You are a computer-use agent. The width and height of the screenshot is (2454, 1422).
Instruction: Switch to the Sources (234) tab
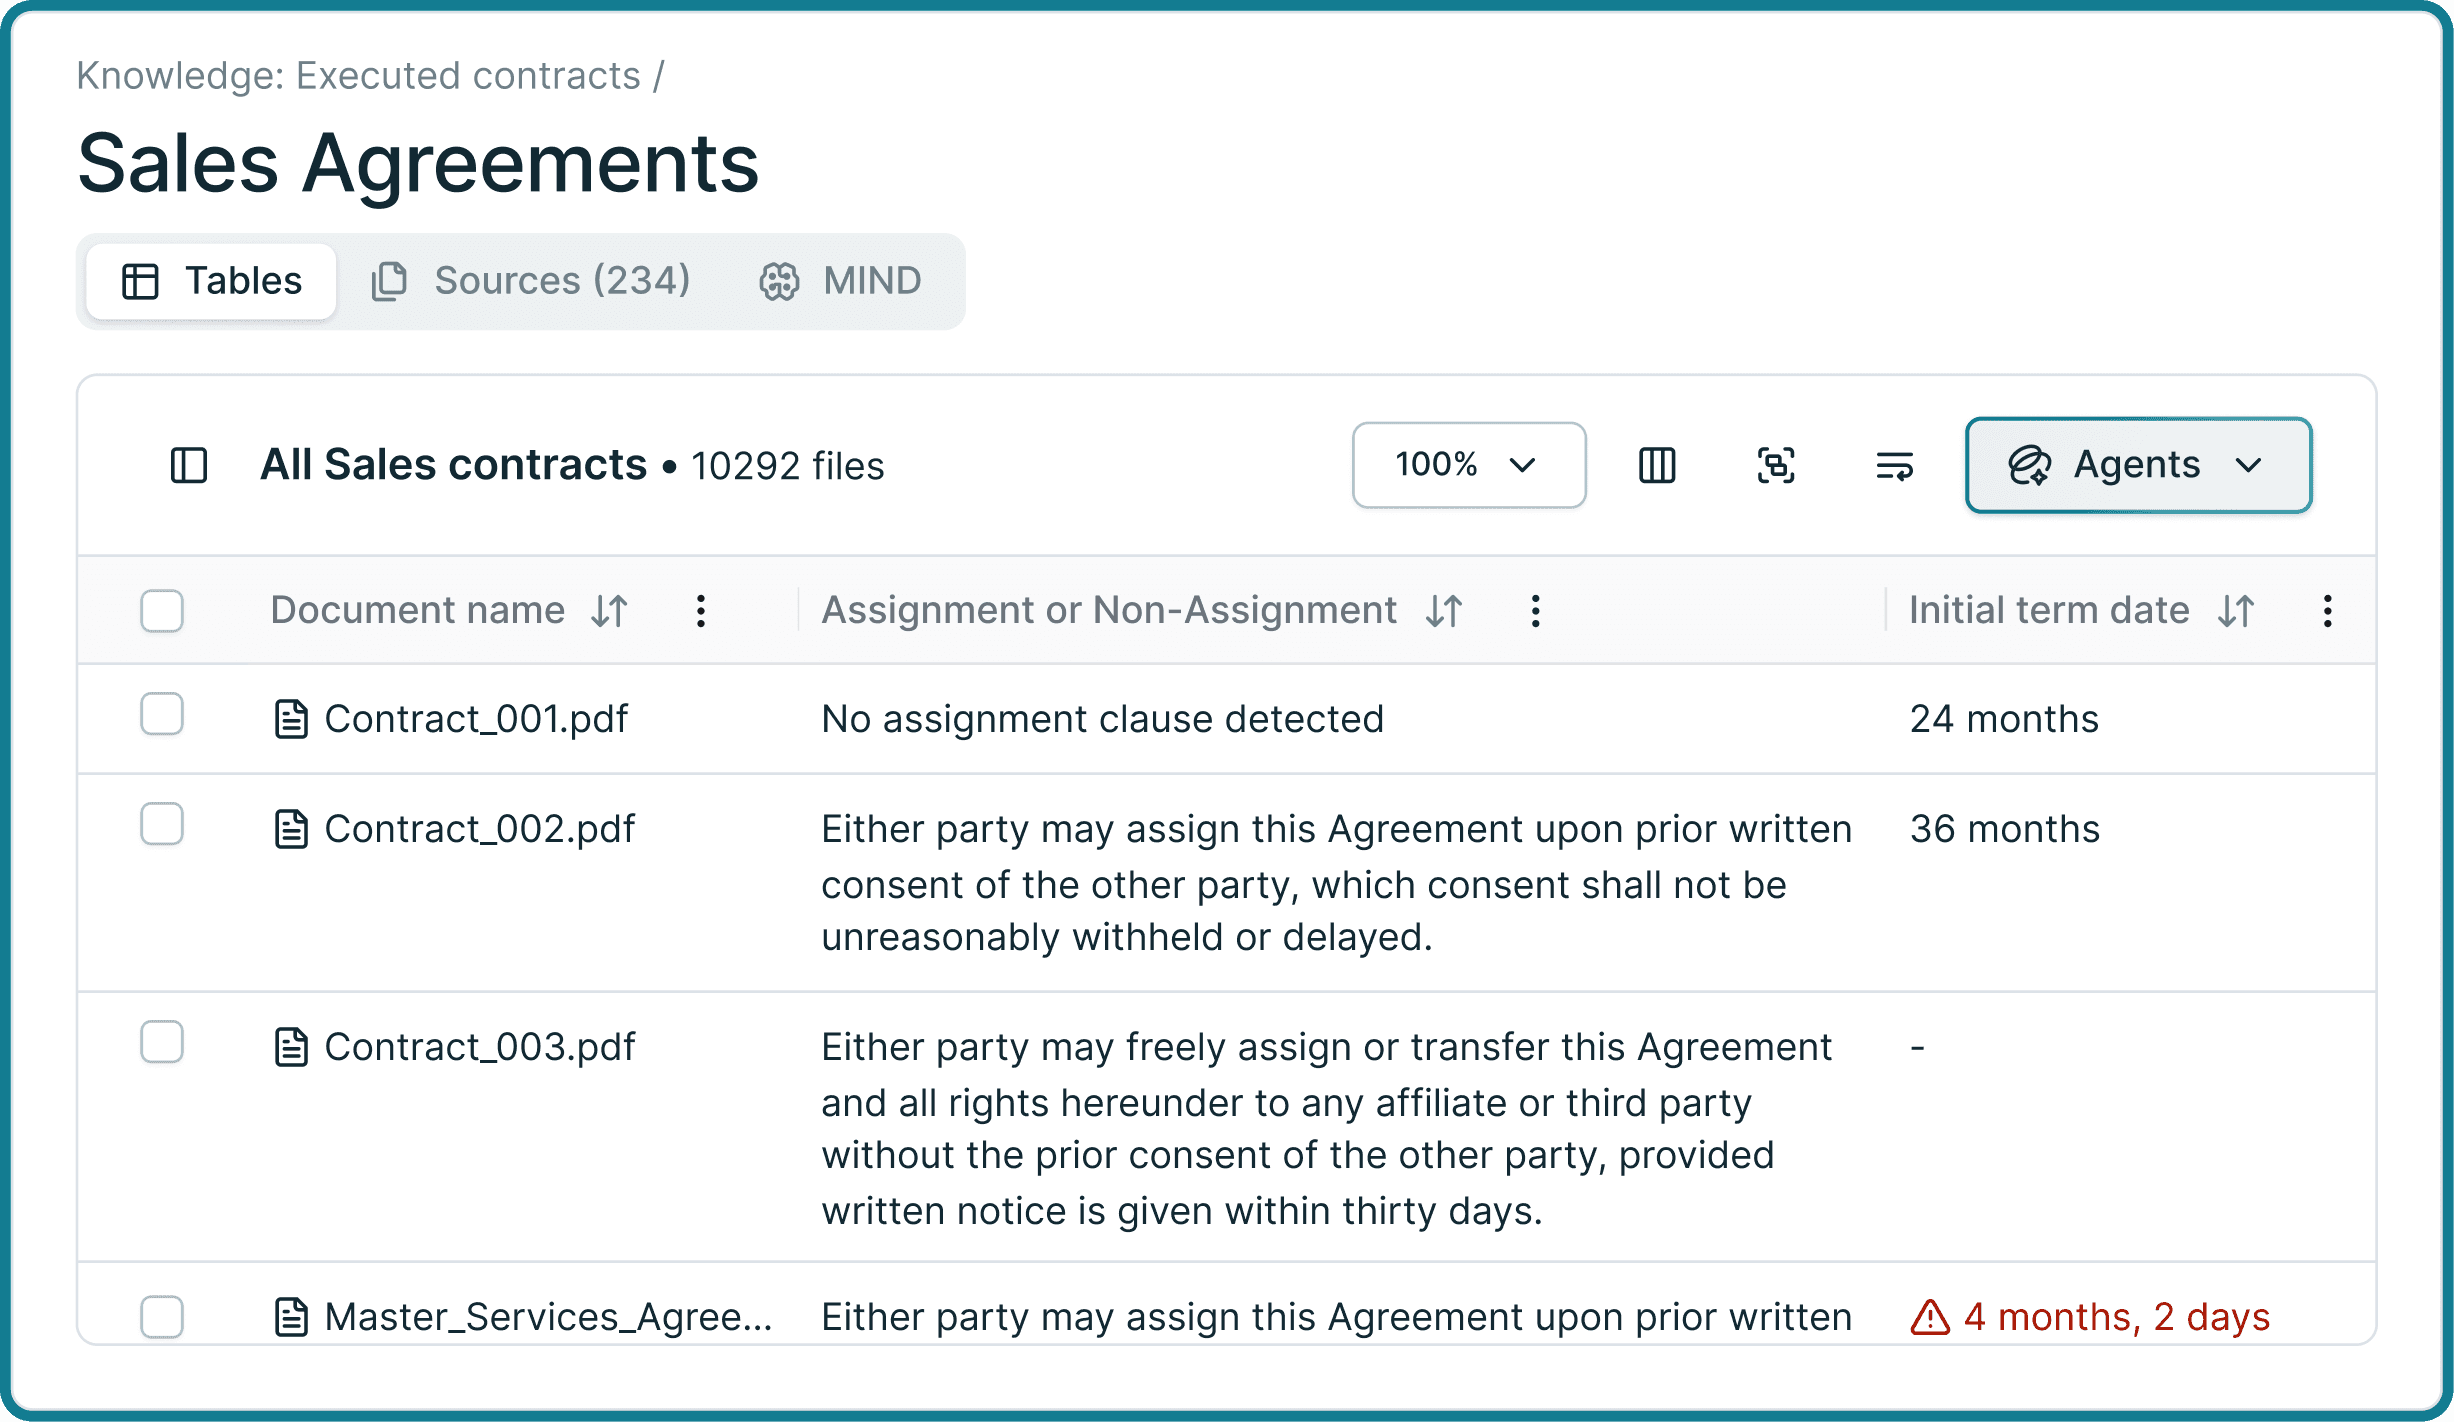(x=531, y=281)
